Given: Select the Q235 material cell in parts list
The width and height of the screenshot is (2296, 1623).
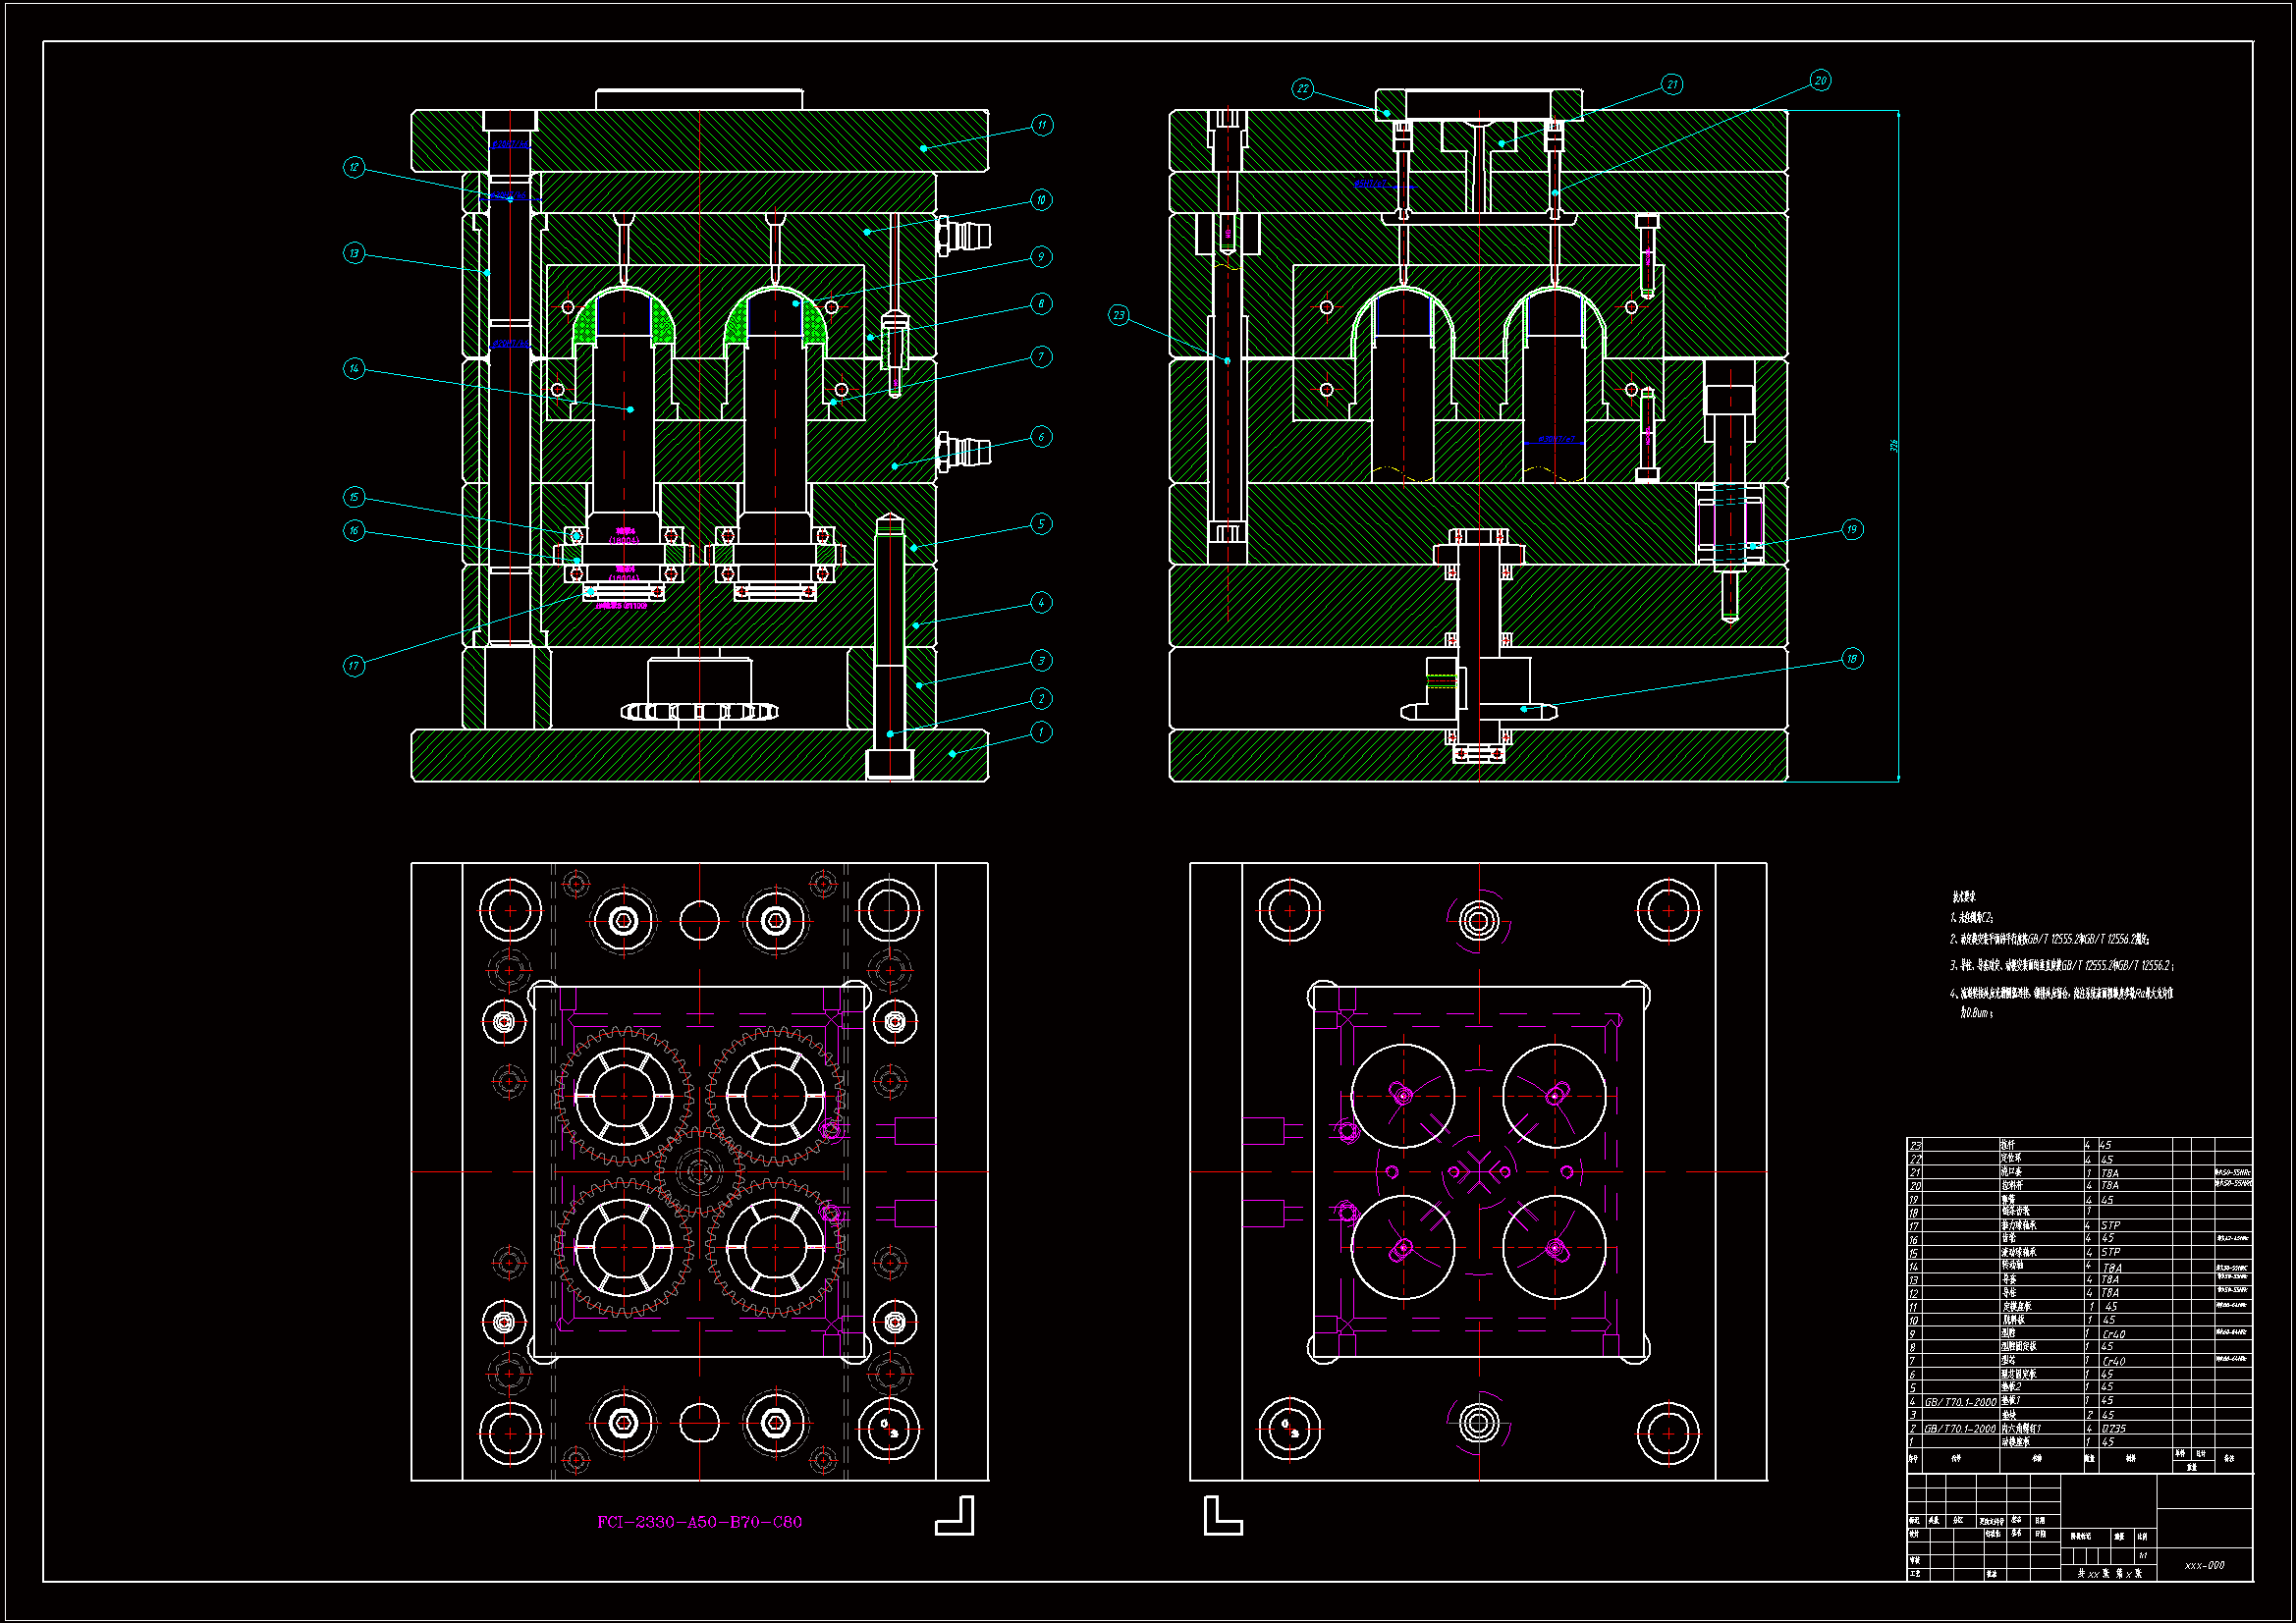Looking at the screenshot, I should 2114,1429.
